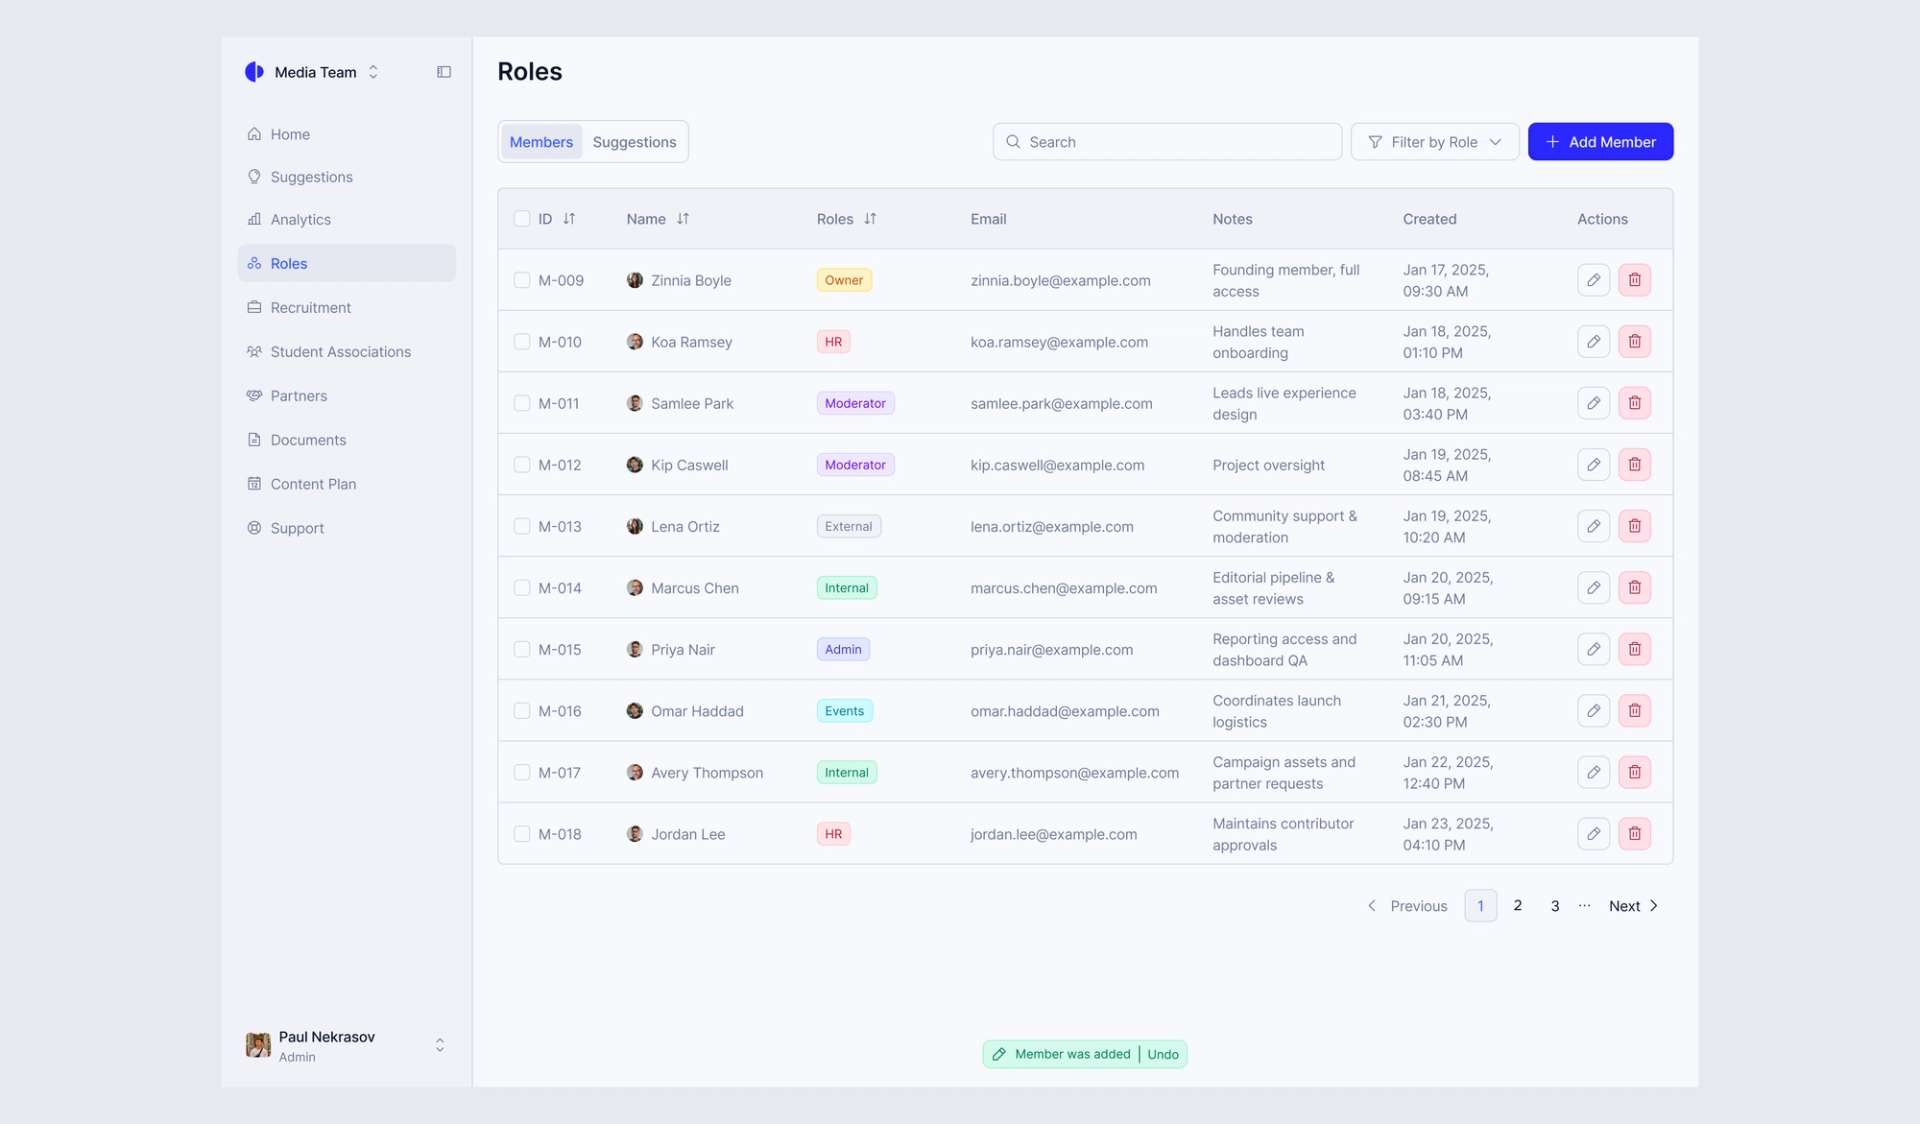The width and height of the screenshot is (1920, 1124).
Task: Check the M-009 row checkbox
Action: pos(522,280)
